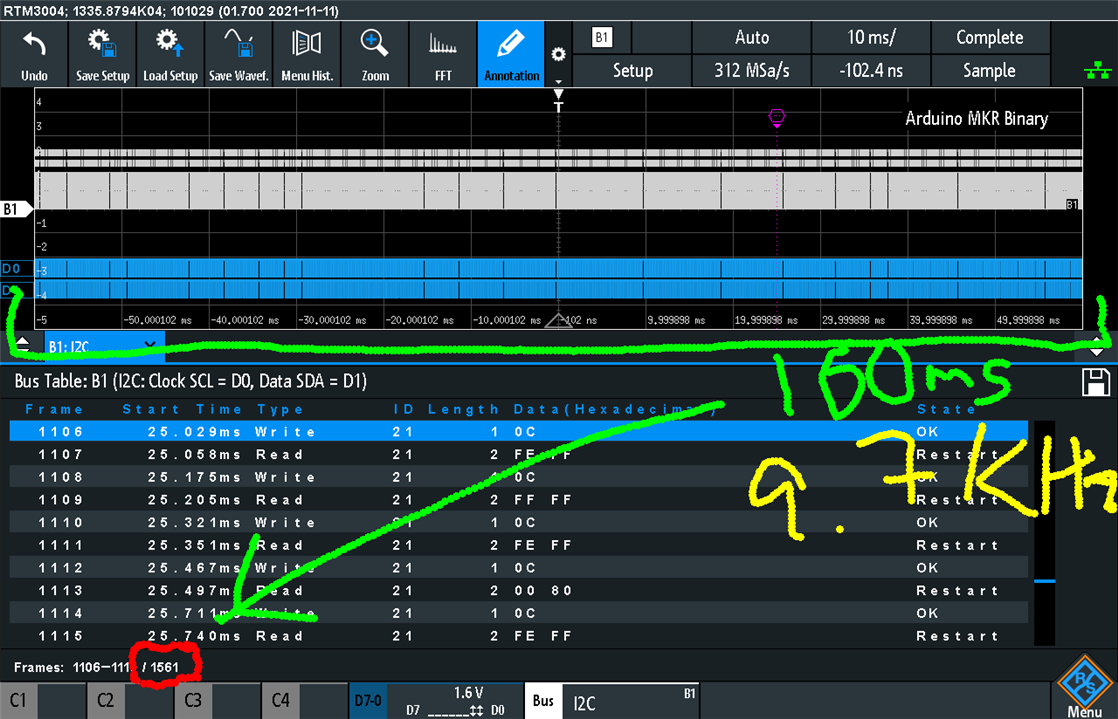Image resolution: width=1118 pixels, height=719 pixels.
Task: Click the green network status icon
Action: (1097, 71)
